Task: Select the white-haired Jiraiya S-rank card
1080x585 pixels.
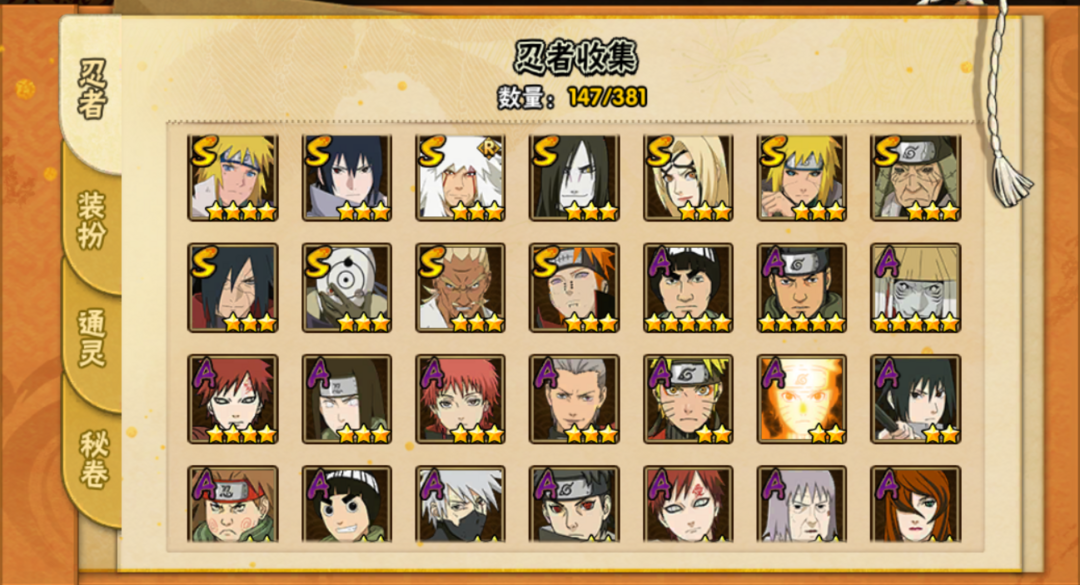Action: click(460, 178)
